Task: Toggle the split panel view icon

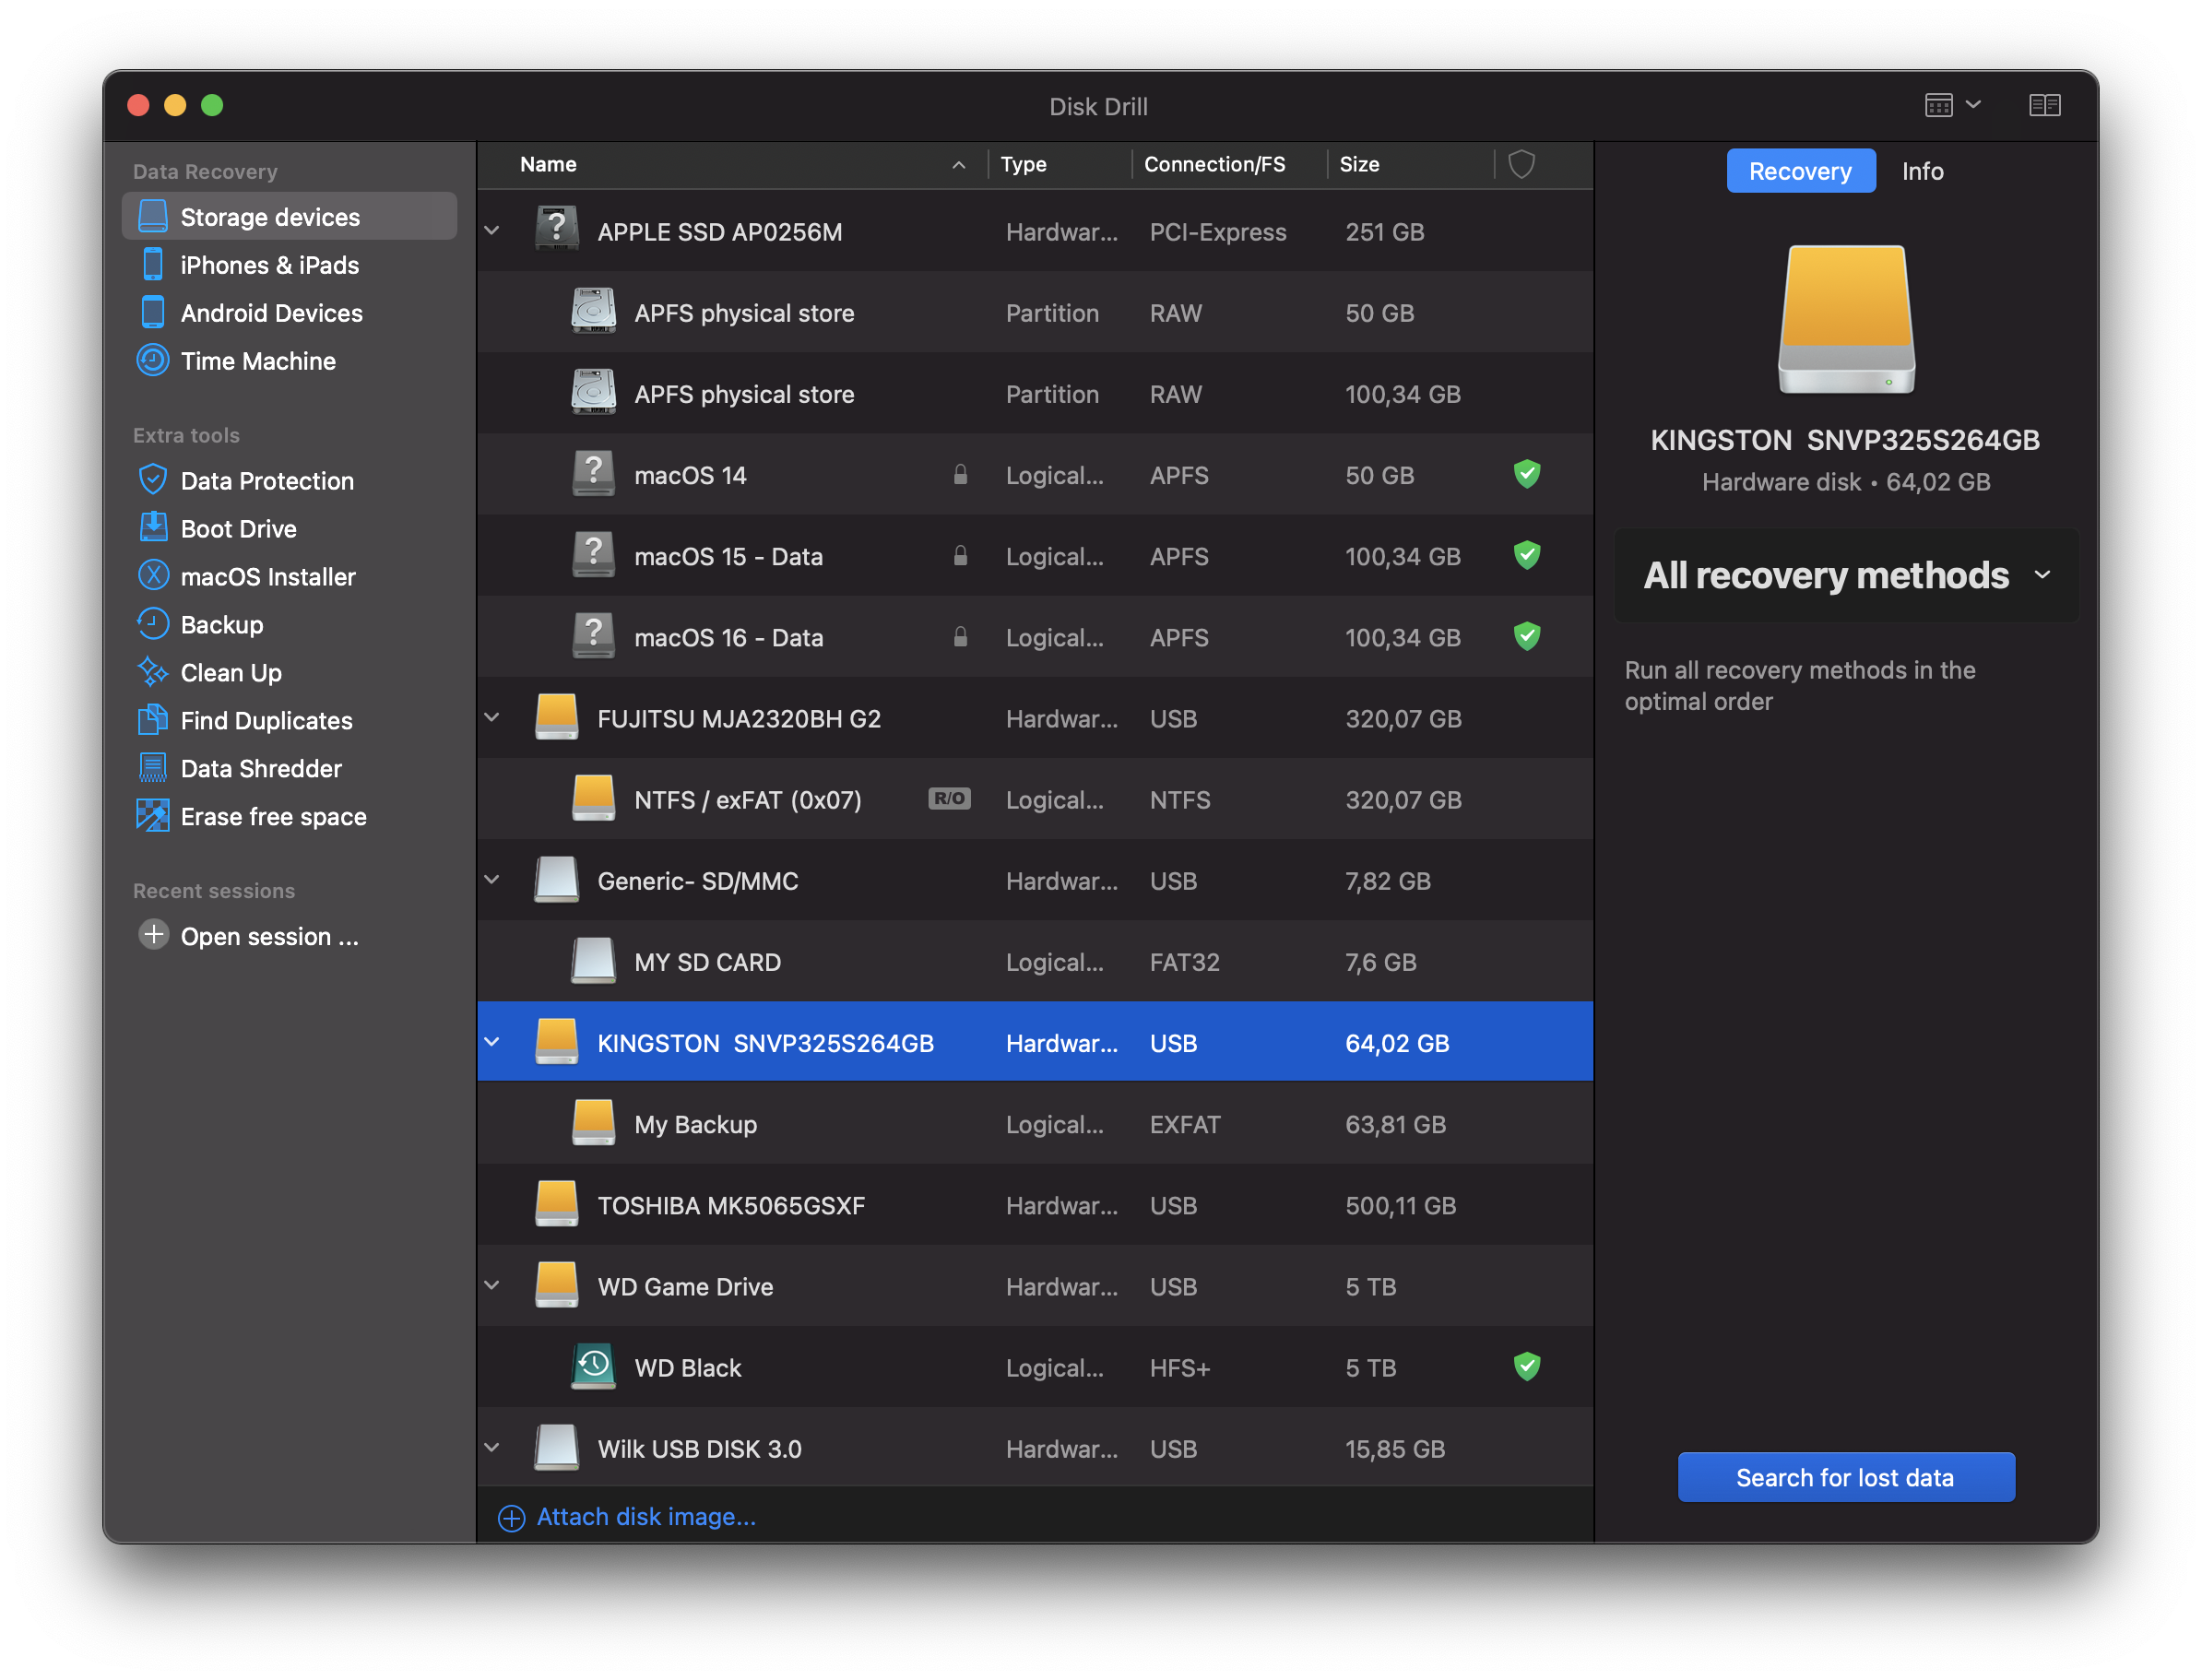Action: click(2044, 105)
